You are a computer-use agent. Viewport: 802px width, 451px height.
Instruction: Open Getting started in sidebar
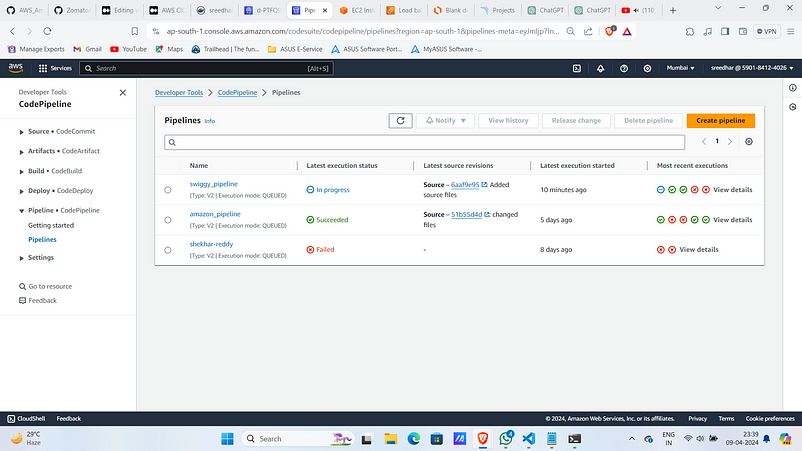[x=51, y=226]
